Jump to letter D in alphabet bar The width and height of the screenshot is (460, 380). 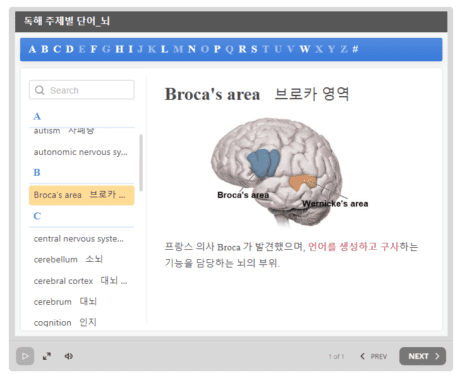[70, 49]
